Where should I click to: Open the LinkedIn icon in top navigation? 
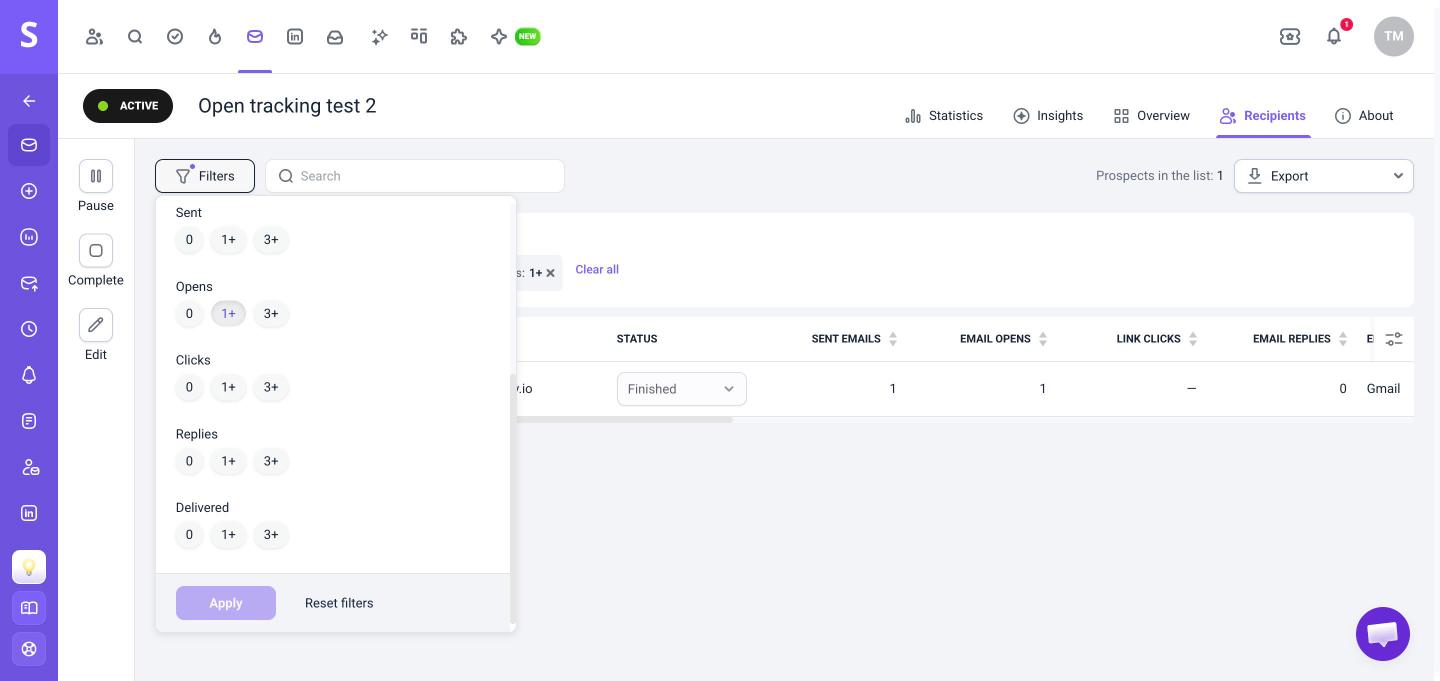pyautogui.click(x=295, y=37)
